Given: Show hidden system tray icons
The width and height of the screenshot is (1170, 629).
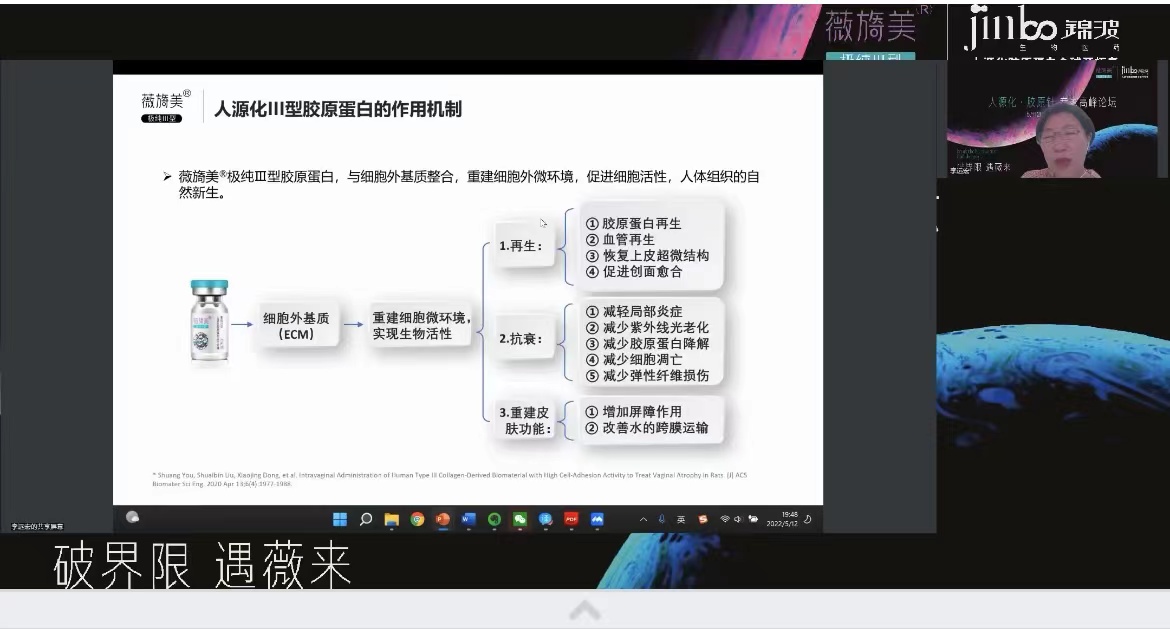Looking at the screenshot, I should [643, 519].
